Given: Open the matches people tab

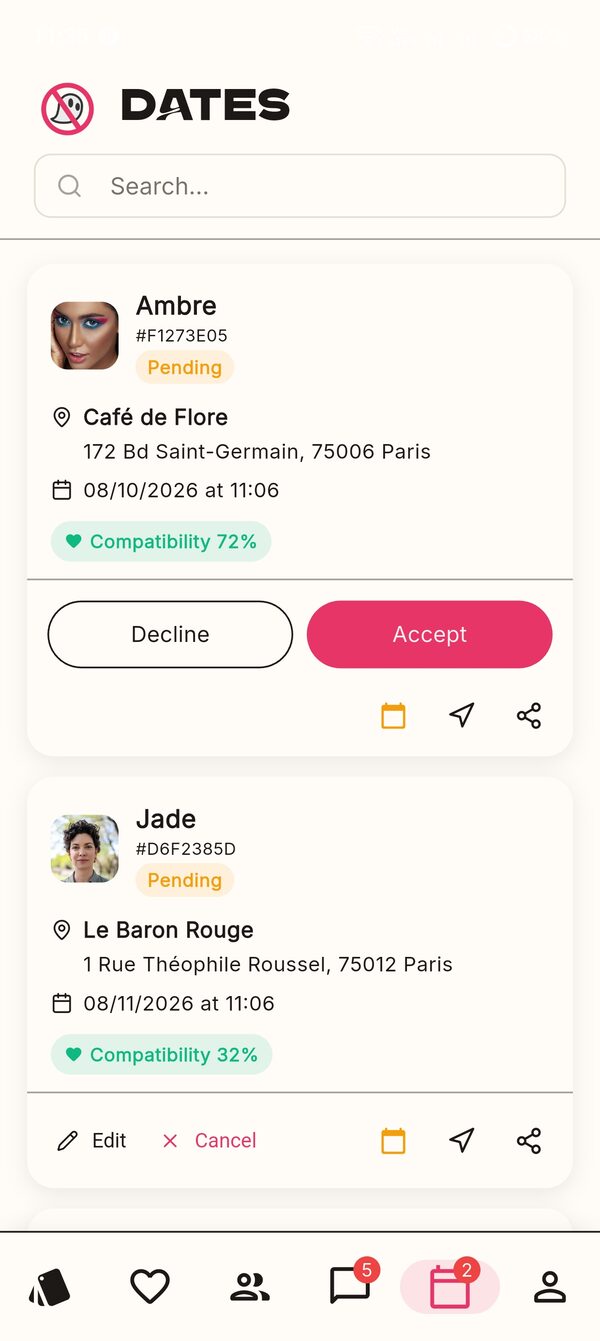Looking at the screenshot, I should pyautogui.click(x=250, y=1286).
